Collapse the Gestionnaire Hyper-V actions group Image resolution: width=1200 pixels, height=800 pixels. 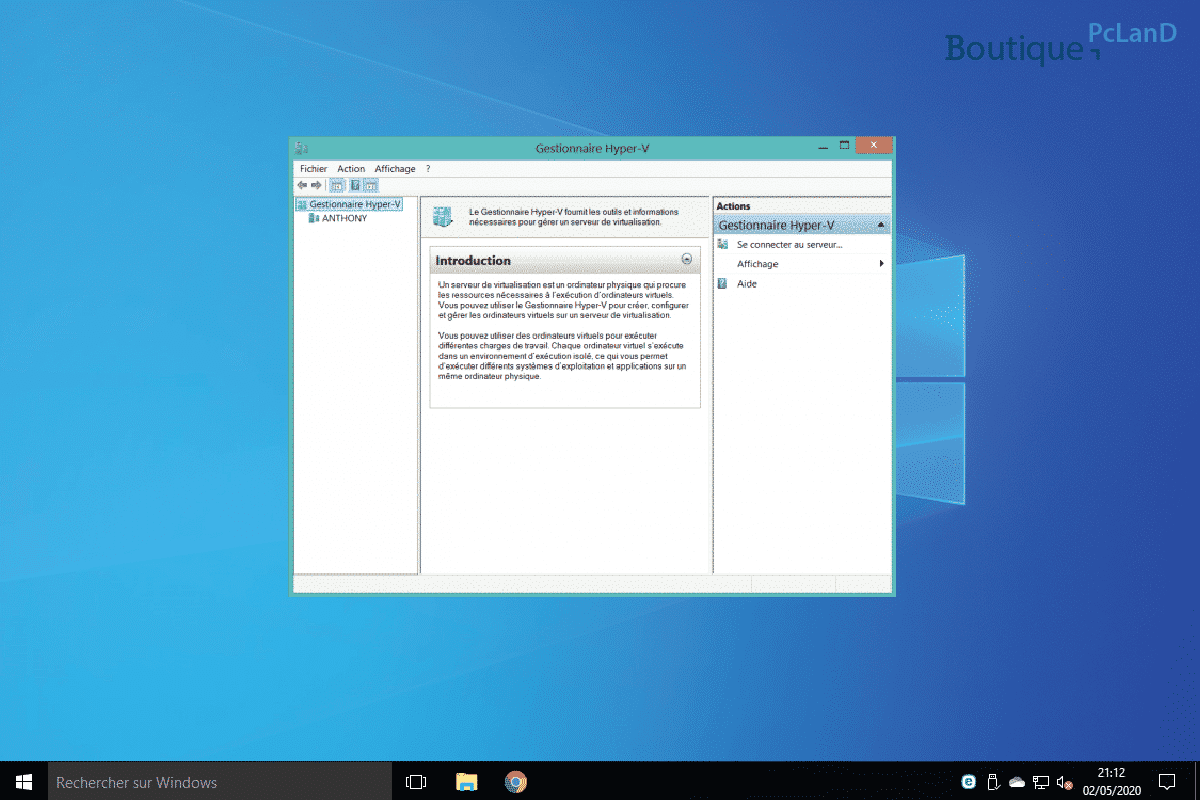click(x=880, y=225)
